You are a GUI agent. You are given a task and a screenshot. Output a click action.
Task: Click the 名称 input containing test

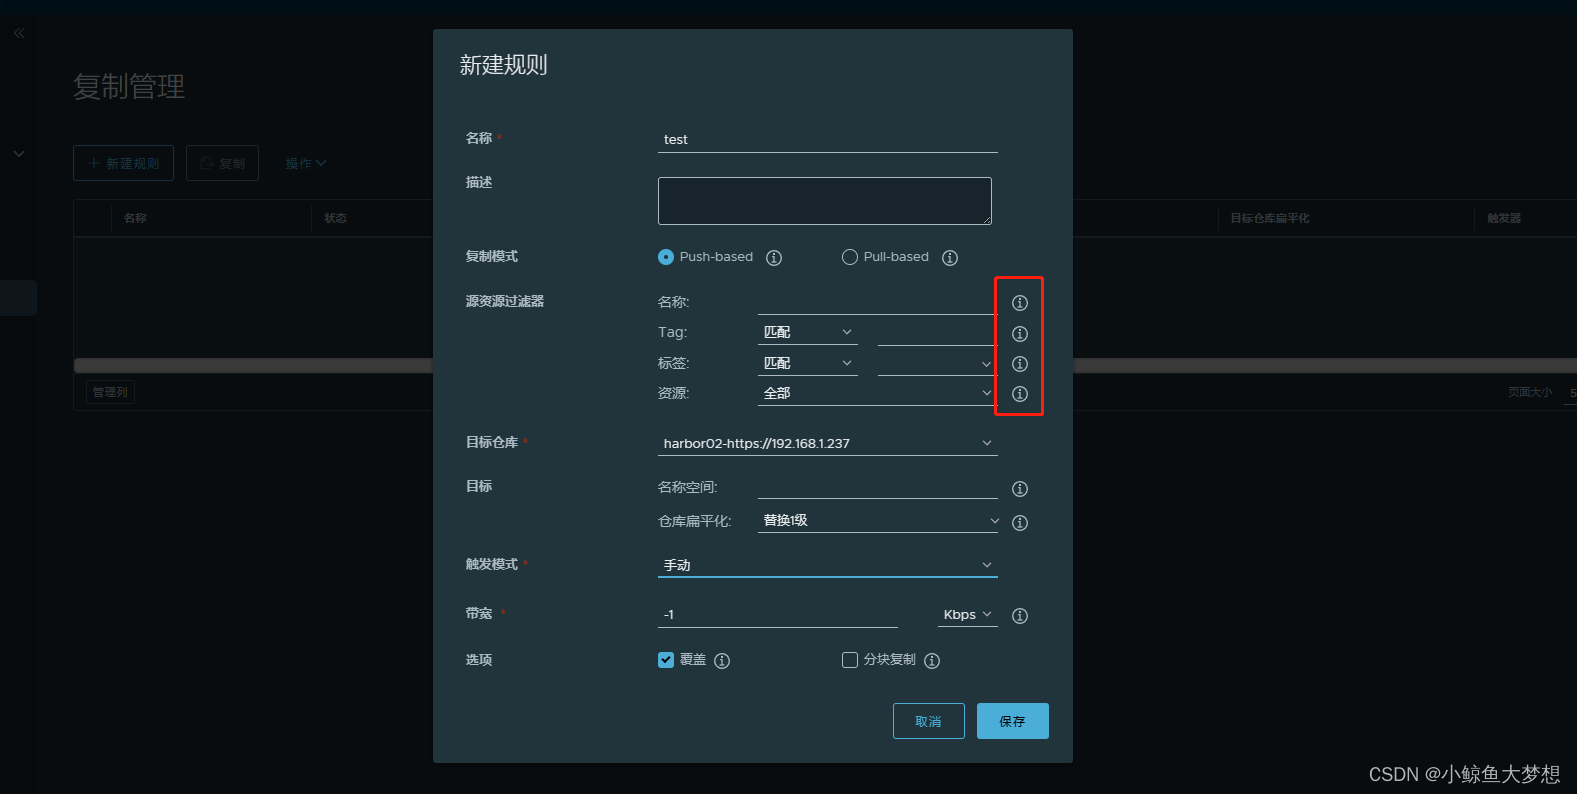[x=828, y=140]
